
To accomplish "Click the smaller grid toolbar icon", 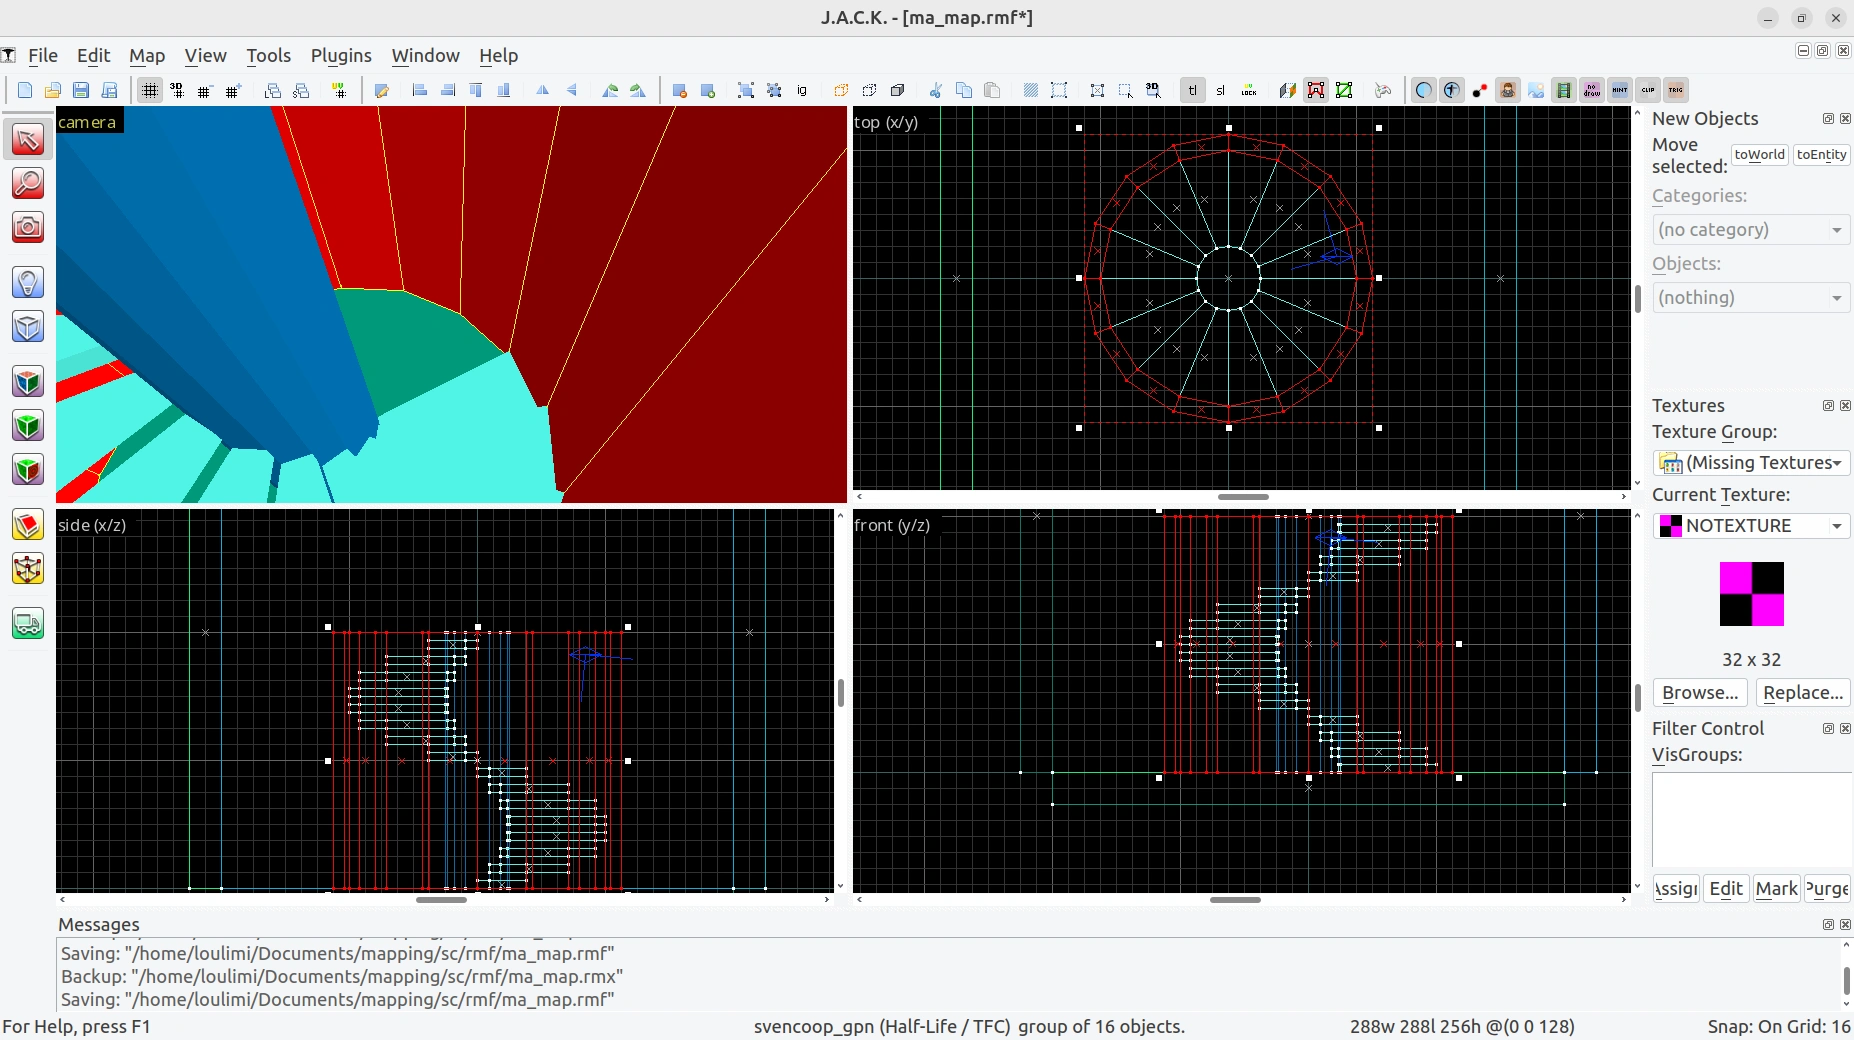I will pos(205,90).
